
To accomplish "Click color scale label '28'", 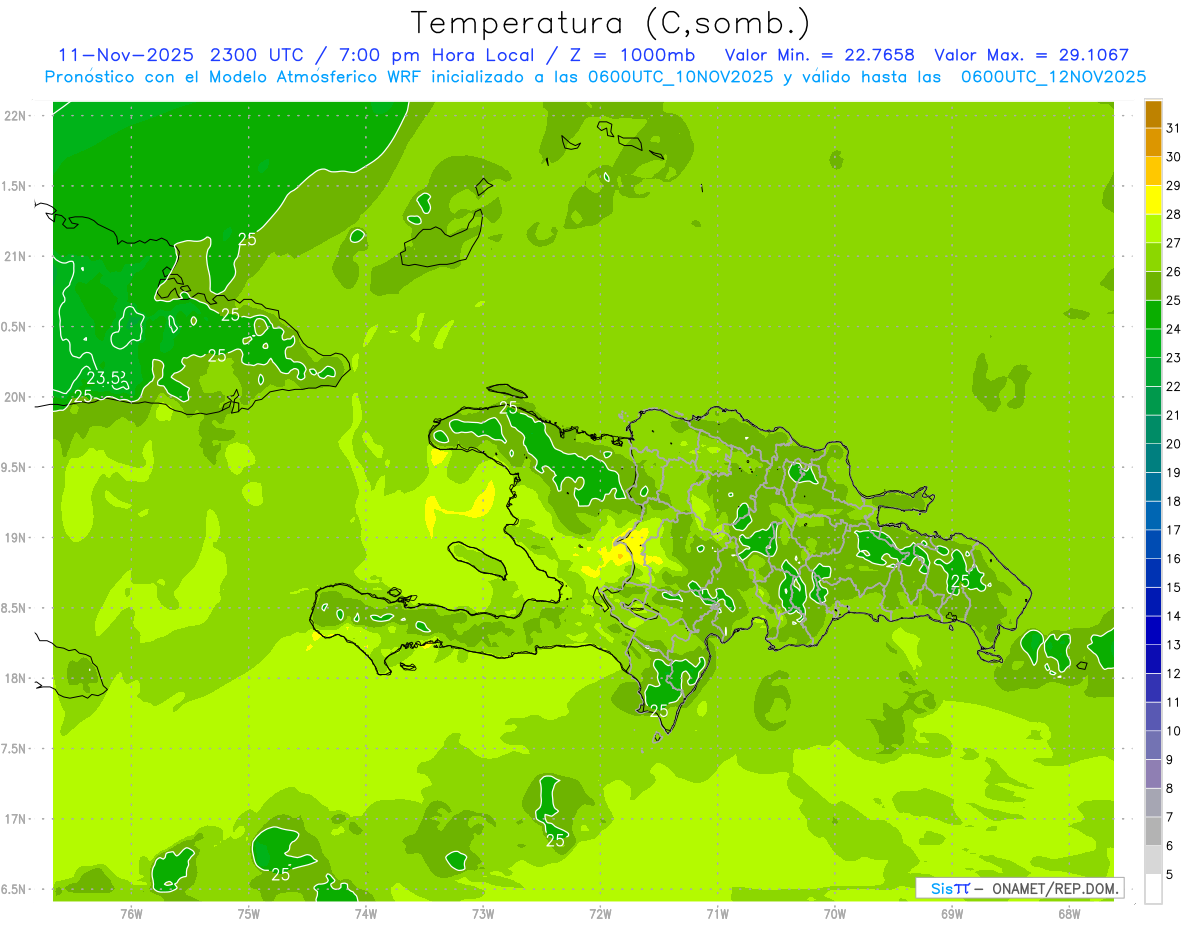I will [x=1174, y=214].
